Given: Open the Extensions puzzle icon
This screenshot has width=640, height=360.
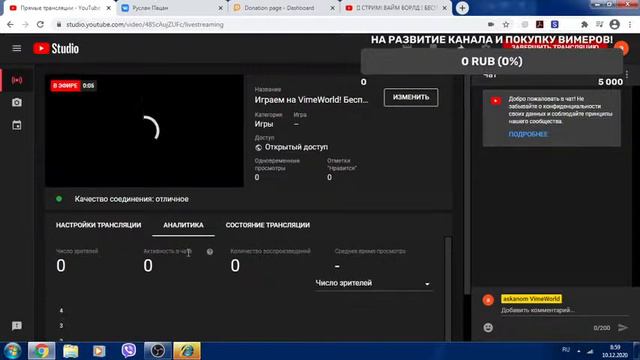Looking at the screenshot, I should coord(584,24).
